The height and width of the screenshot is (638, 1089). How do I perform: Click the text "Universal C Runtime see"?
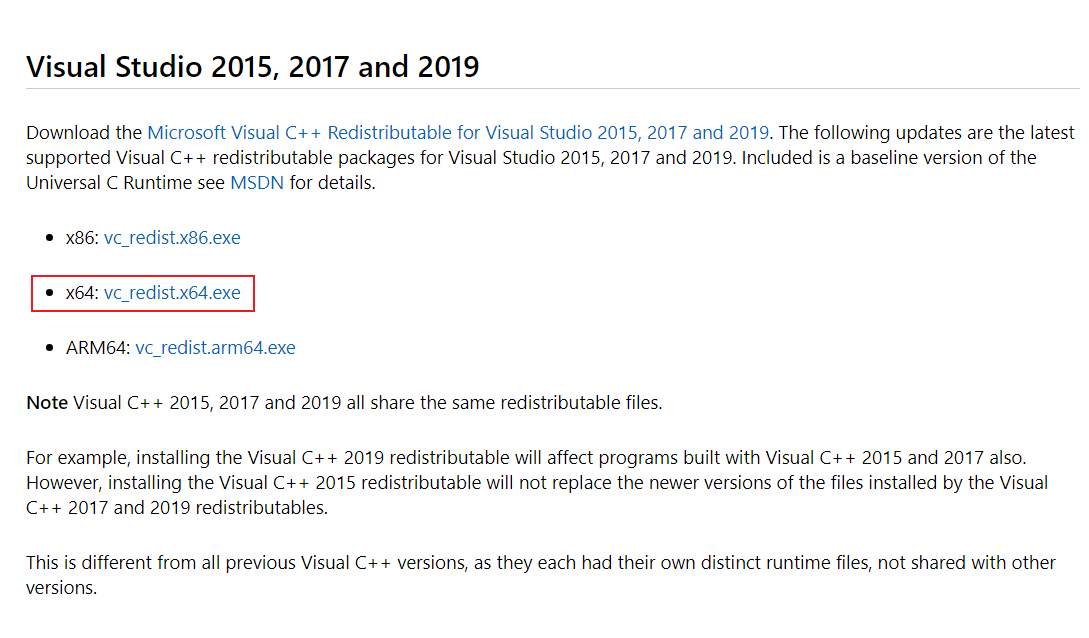coord(126,183)
